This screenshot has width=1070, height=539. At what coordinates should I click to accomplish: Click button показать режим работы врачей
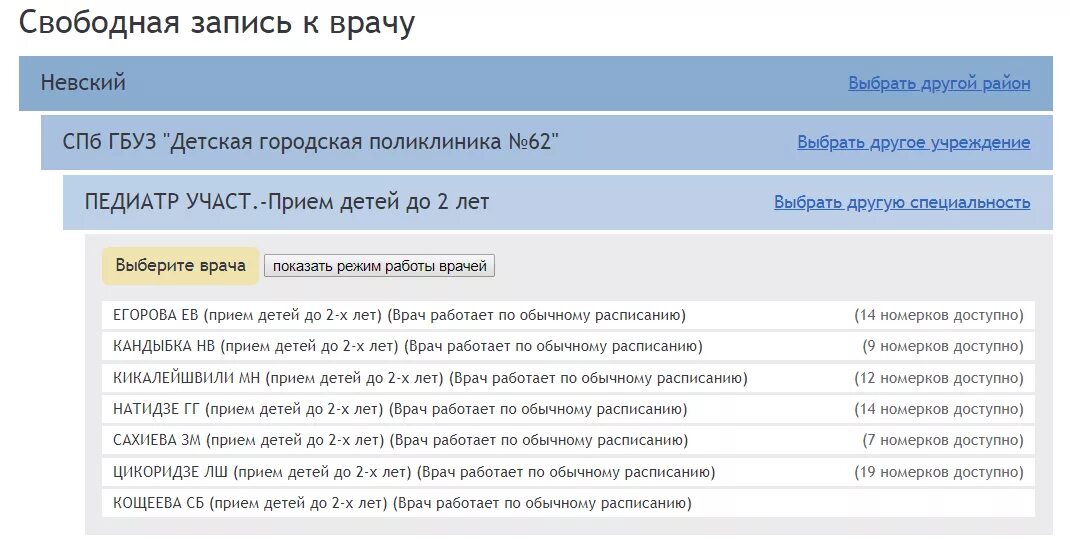pyautogui.click(x=379, y=266)
